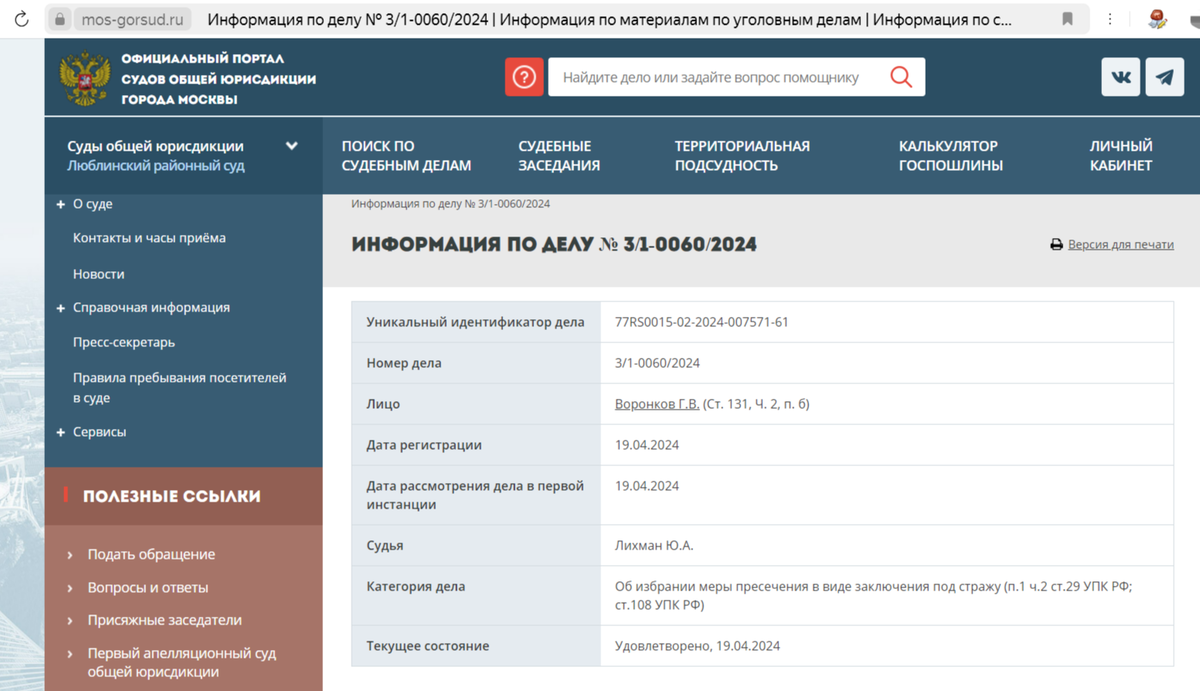Click the coat of arms portal logo

pos(85,76)
